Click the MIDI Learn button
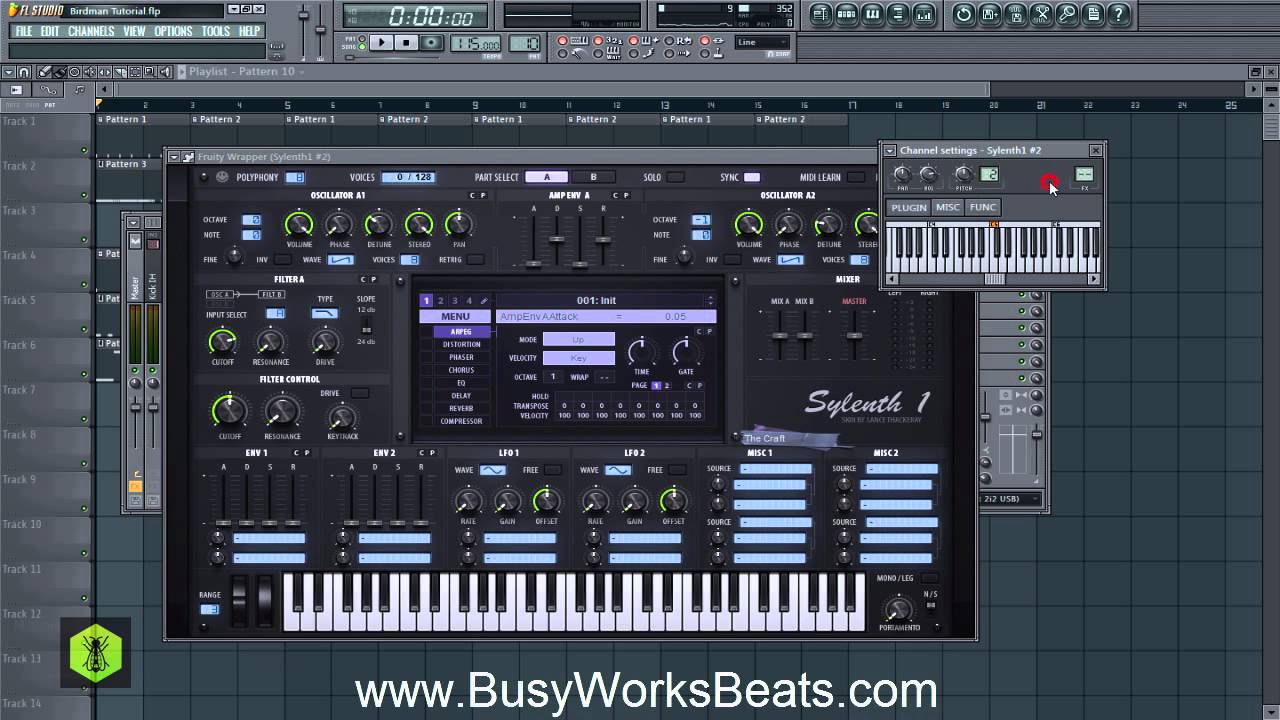The width and height of the screenshot is (1280, 720). (x=856, y=177)
